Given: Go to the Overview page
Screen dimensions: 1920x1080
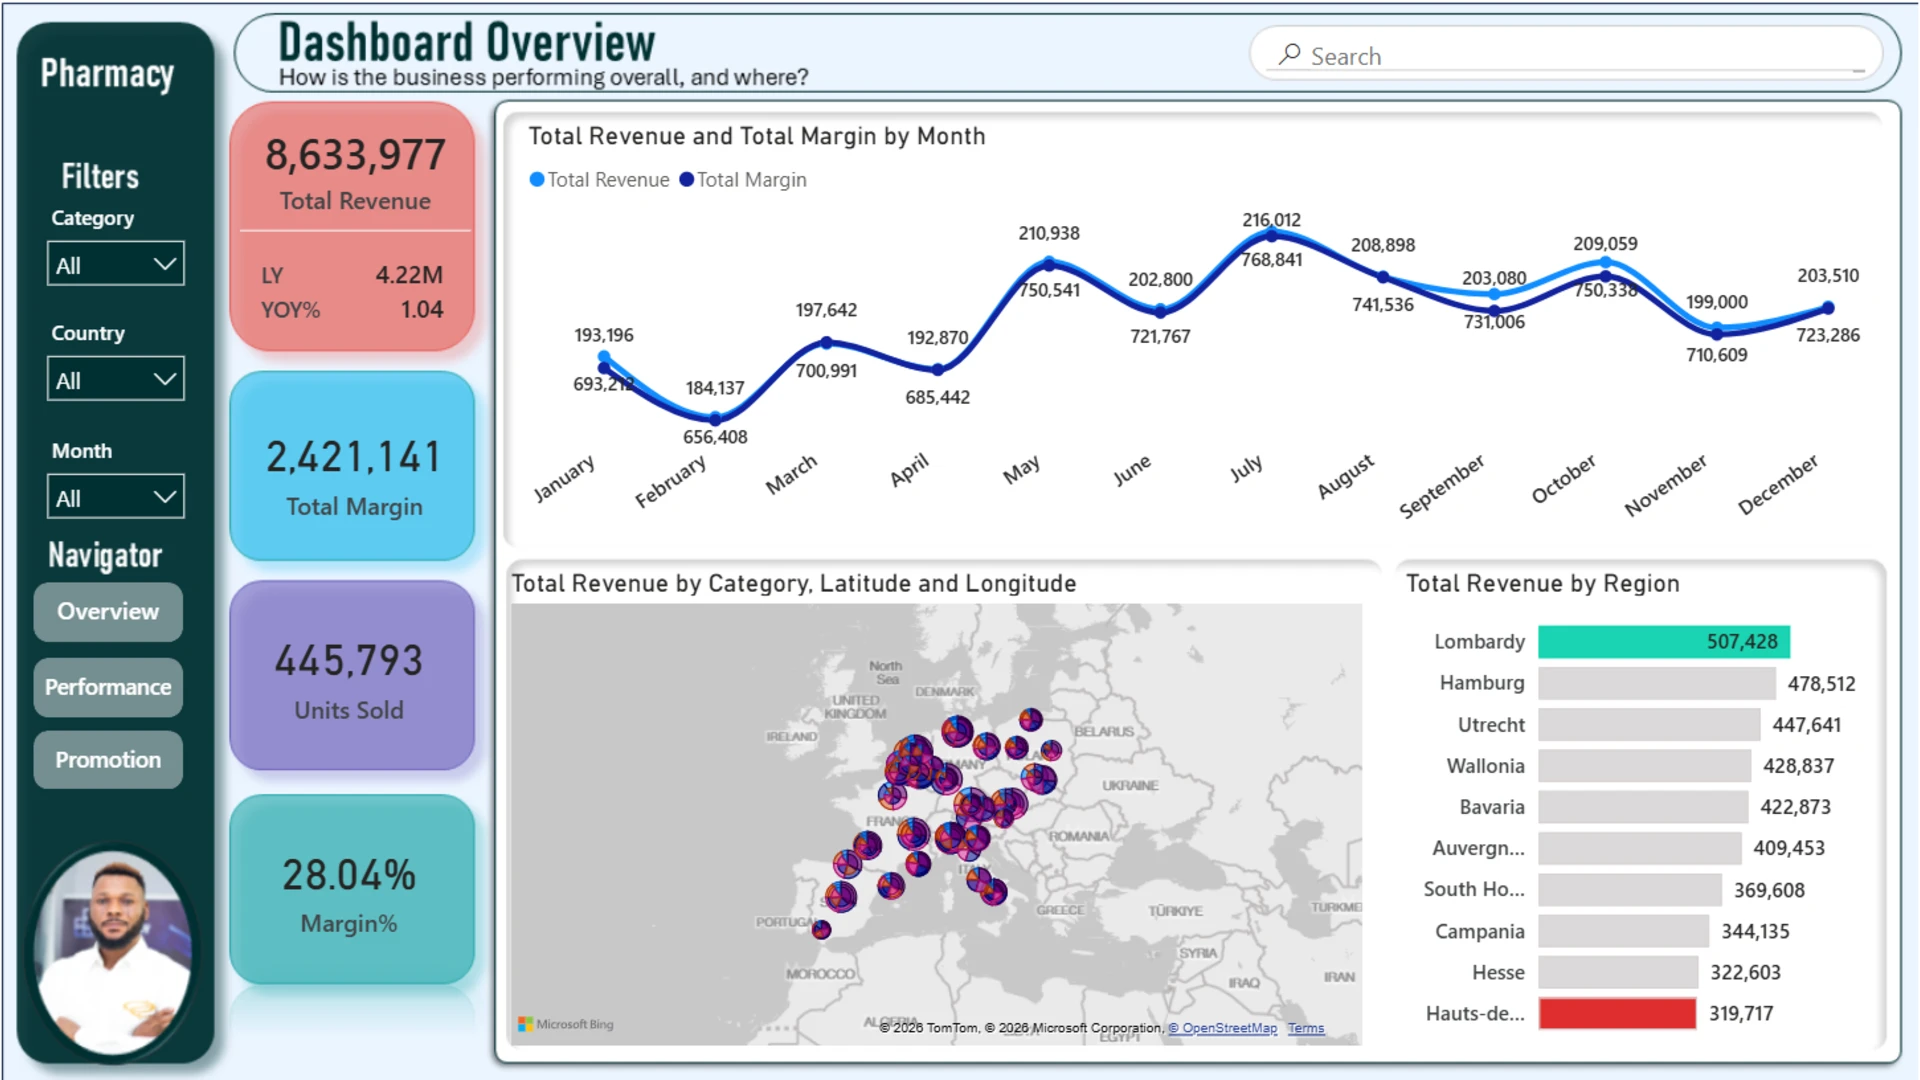Looking at the screenshot, I should (108, 612).
